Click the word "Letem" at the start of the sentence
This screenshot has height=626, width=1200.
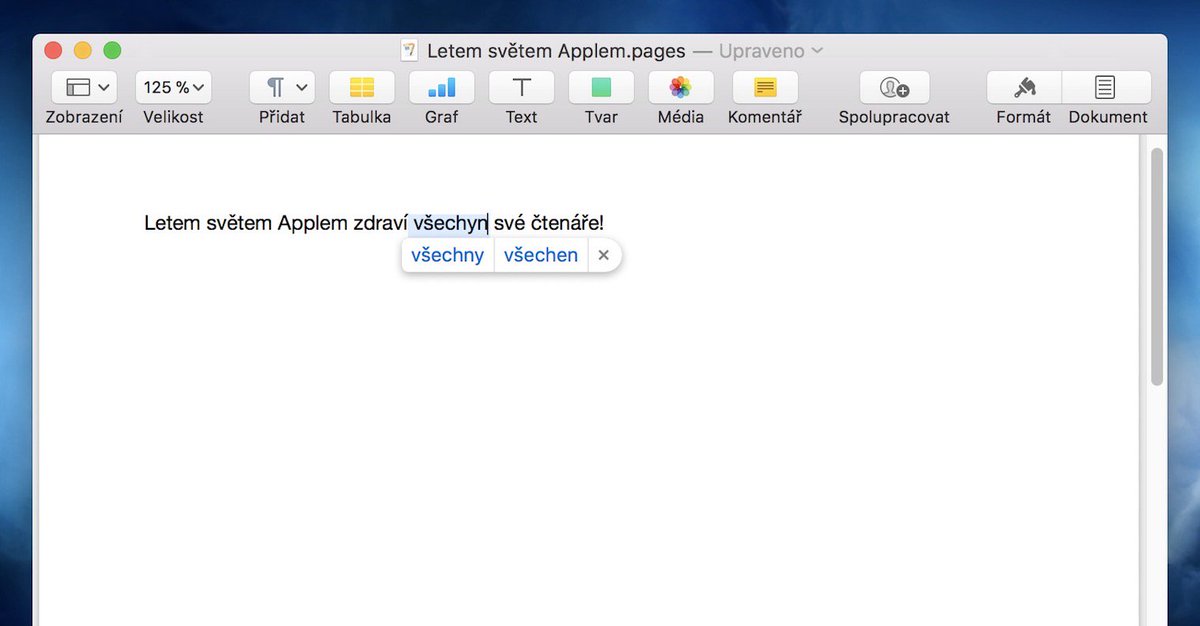172,223
